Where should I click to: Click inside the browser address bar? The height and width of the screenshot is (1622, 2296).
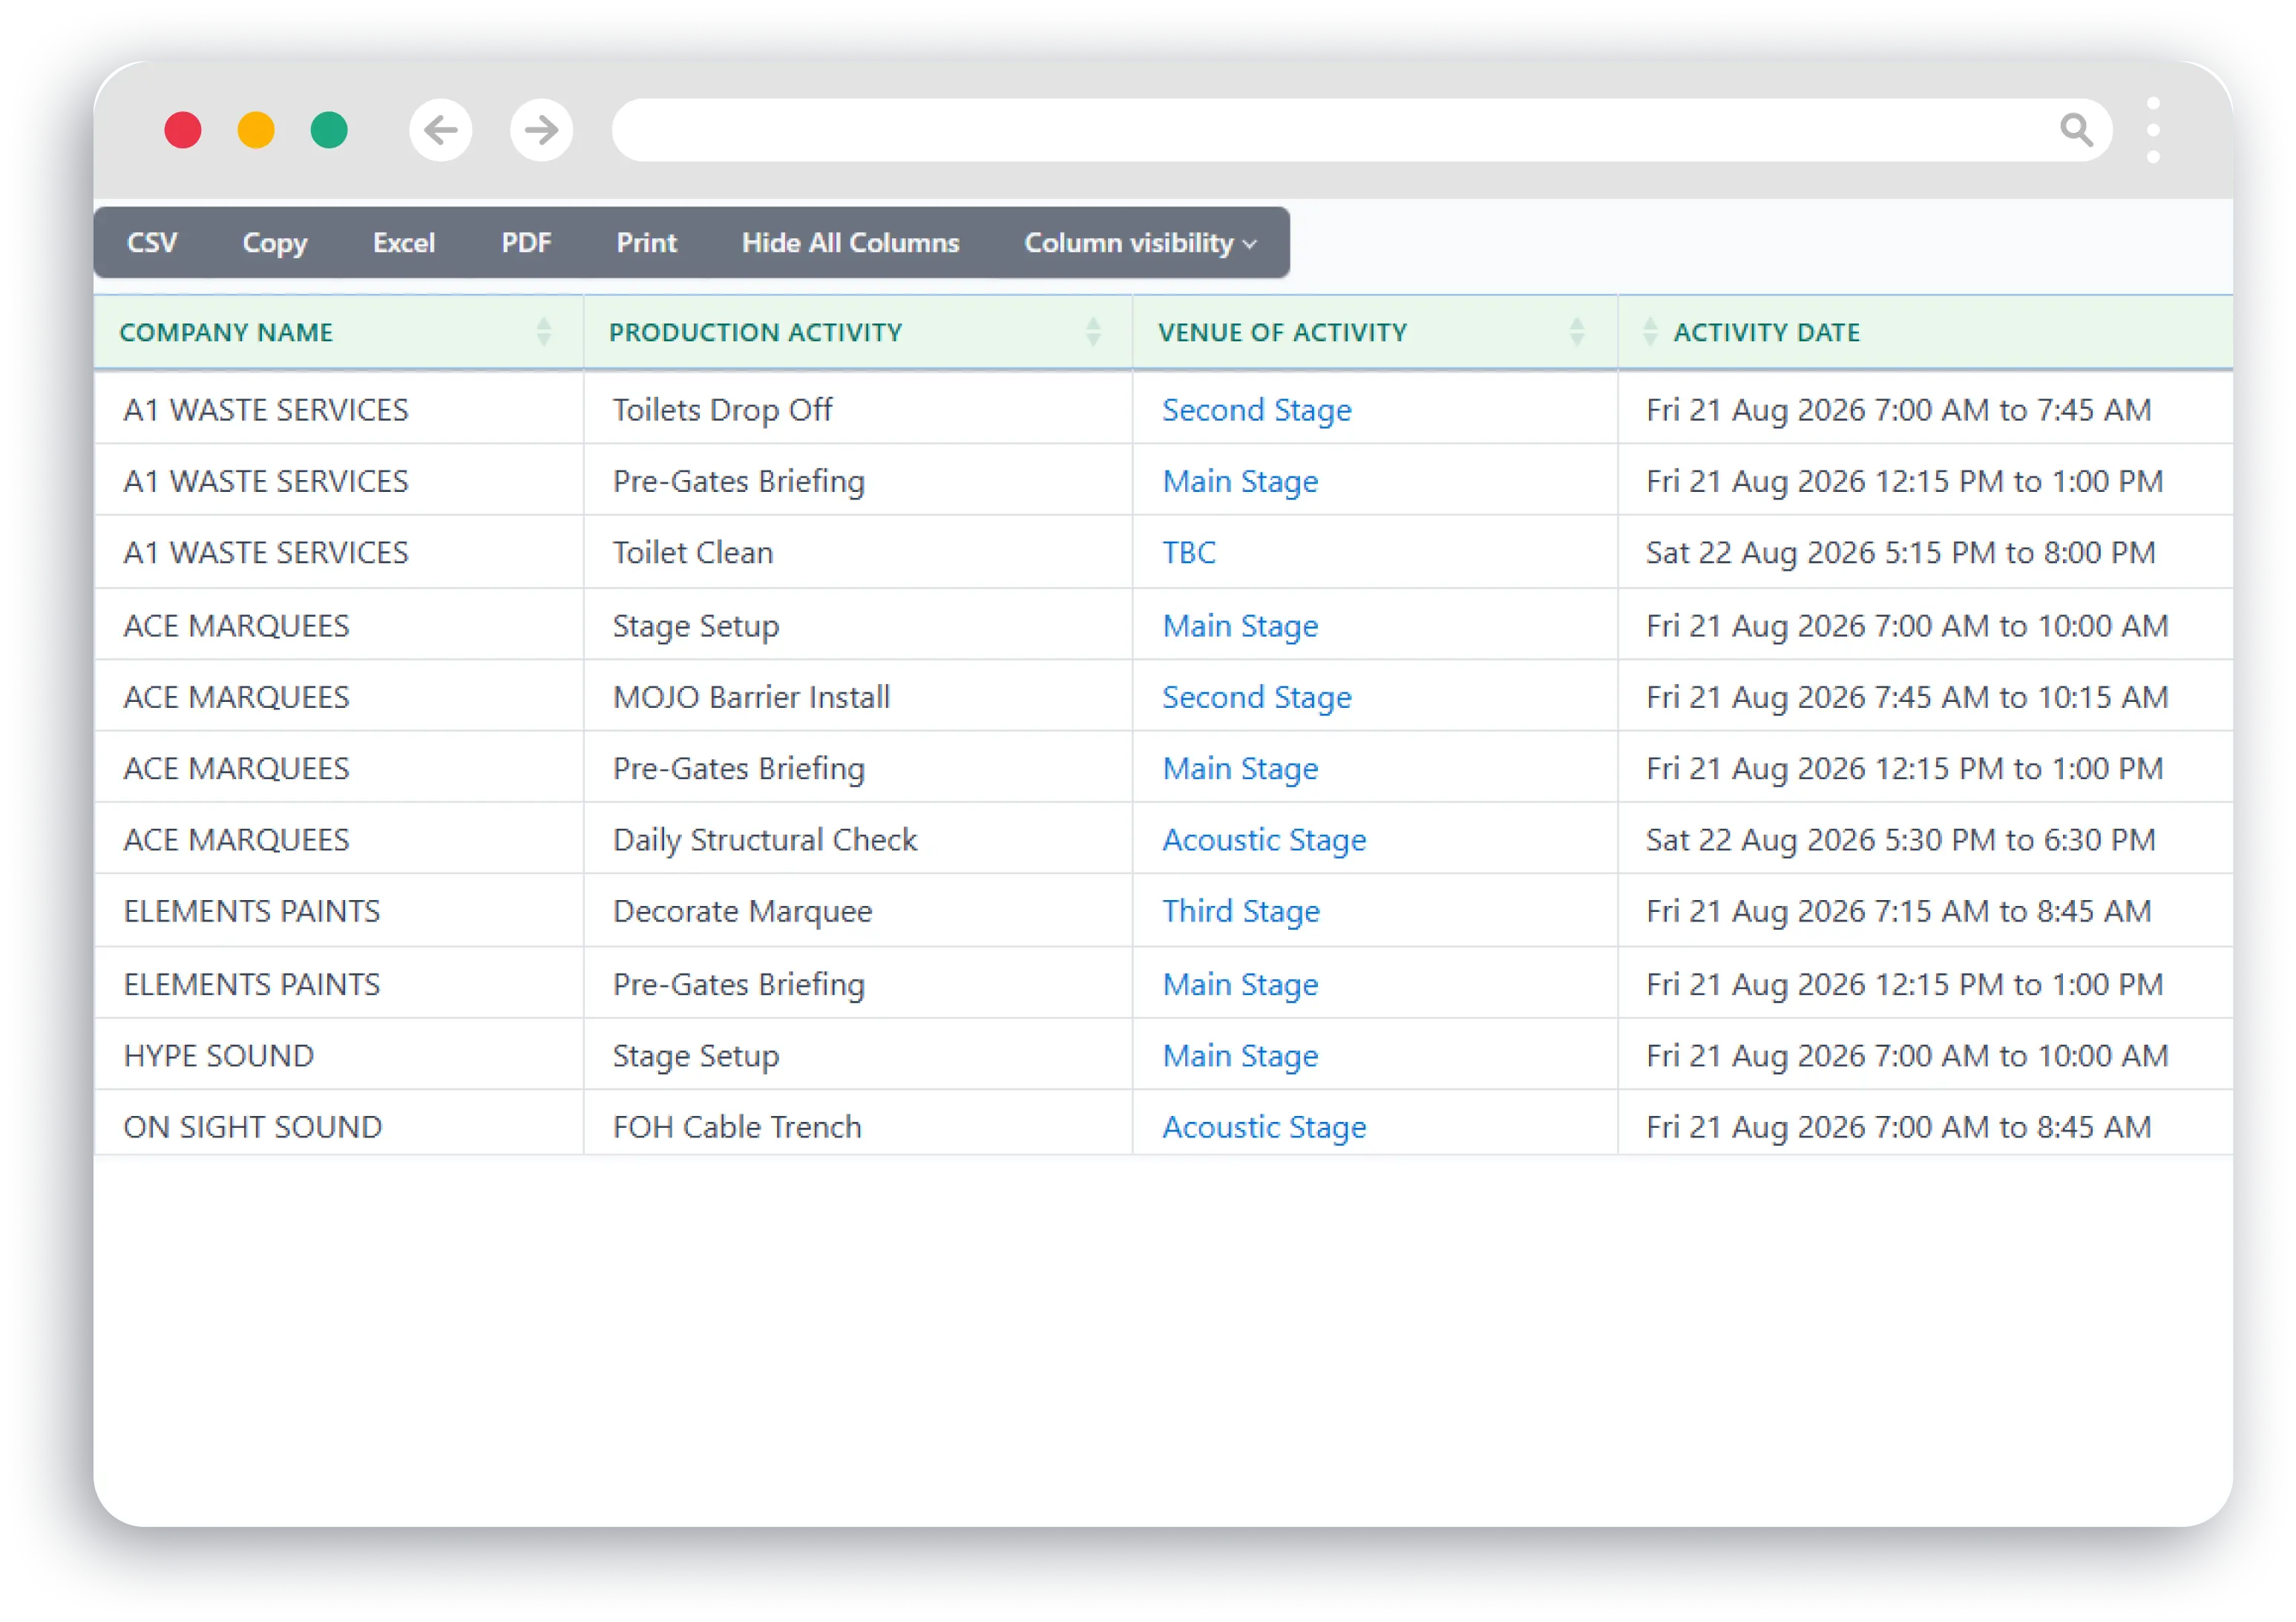pos(1300,130)
